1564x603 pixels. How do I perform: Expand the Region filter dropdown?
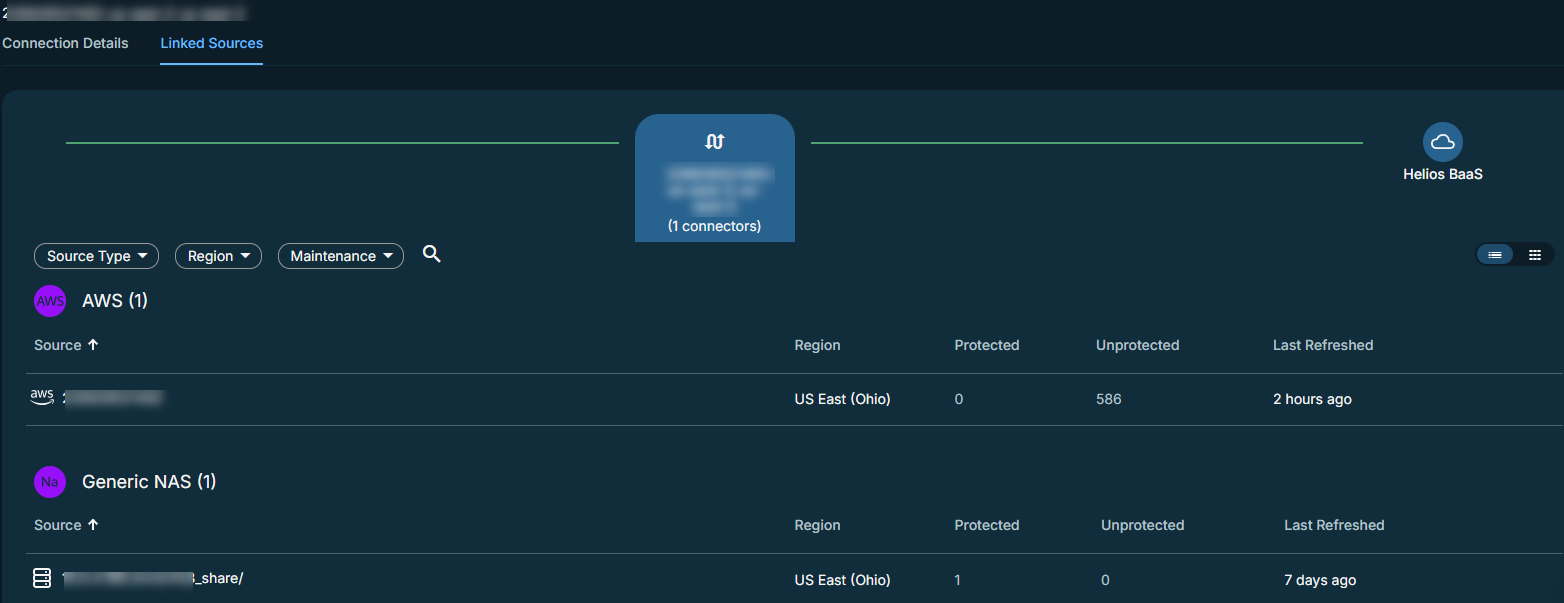click(x=218, y=256)
